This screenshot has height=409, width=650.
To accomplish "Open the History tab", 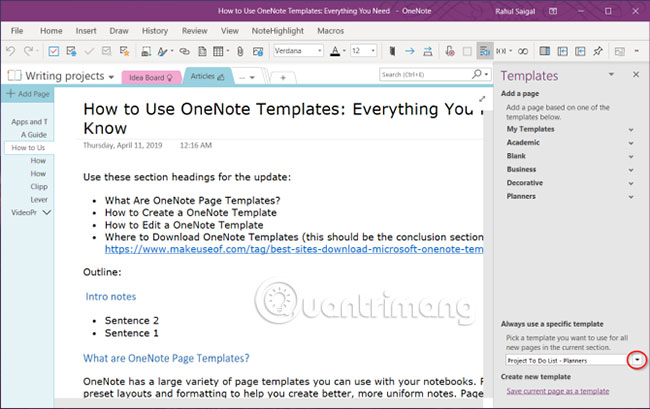I will pyautogui.click(x=155, y=31).
